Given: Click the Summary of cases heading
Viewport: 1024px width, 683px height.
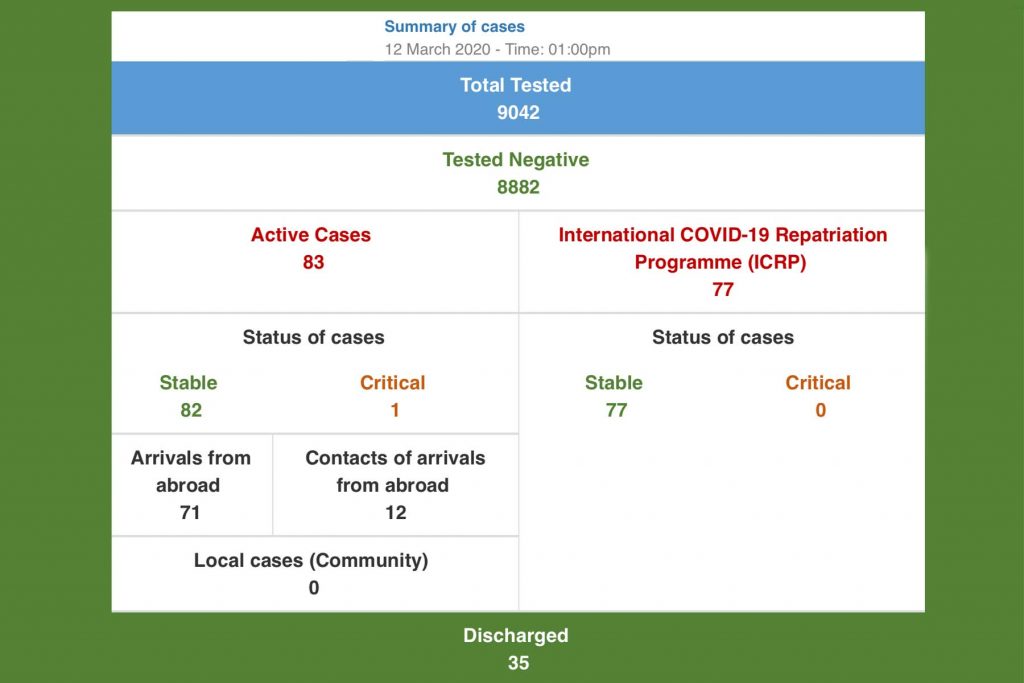Looking at the screenshot, I should tap(455, 26).
